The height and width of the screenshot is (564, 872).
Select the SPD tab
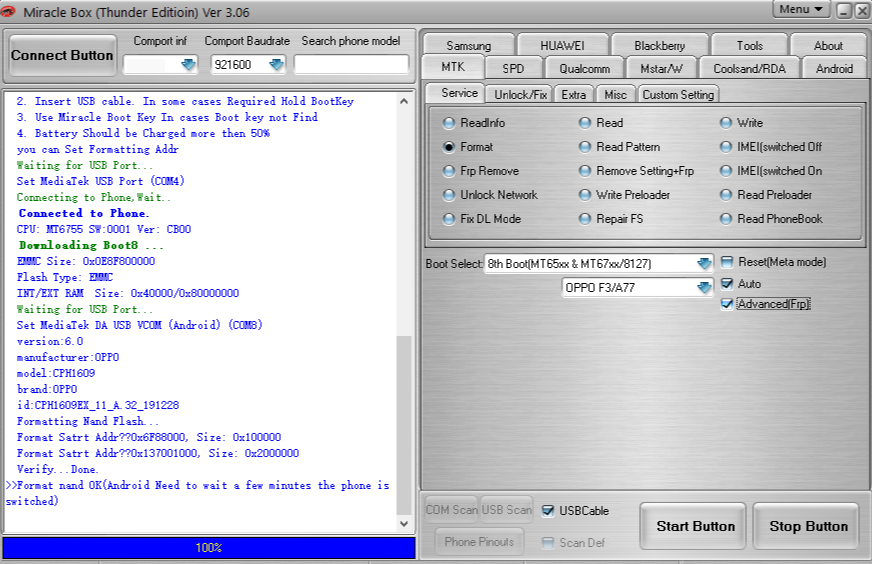tap(513, 68)
